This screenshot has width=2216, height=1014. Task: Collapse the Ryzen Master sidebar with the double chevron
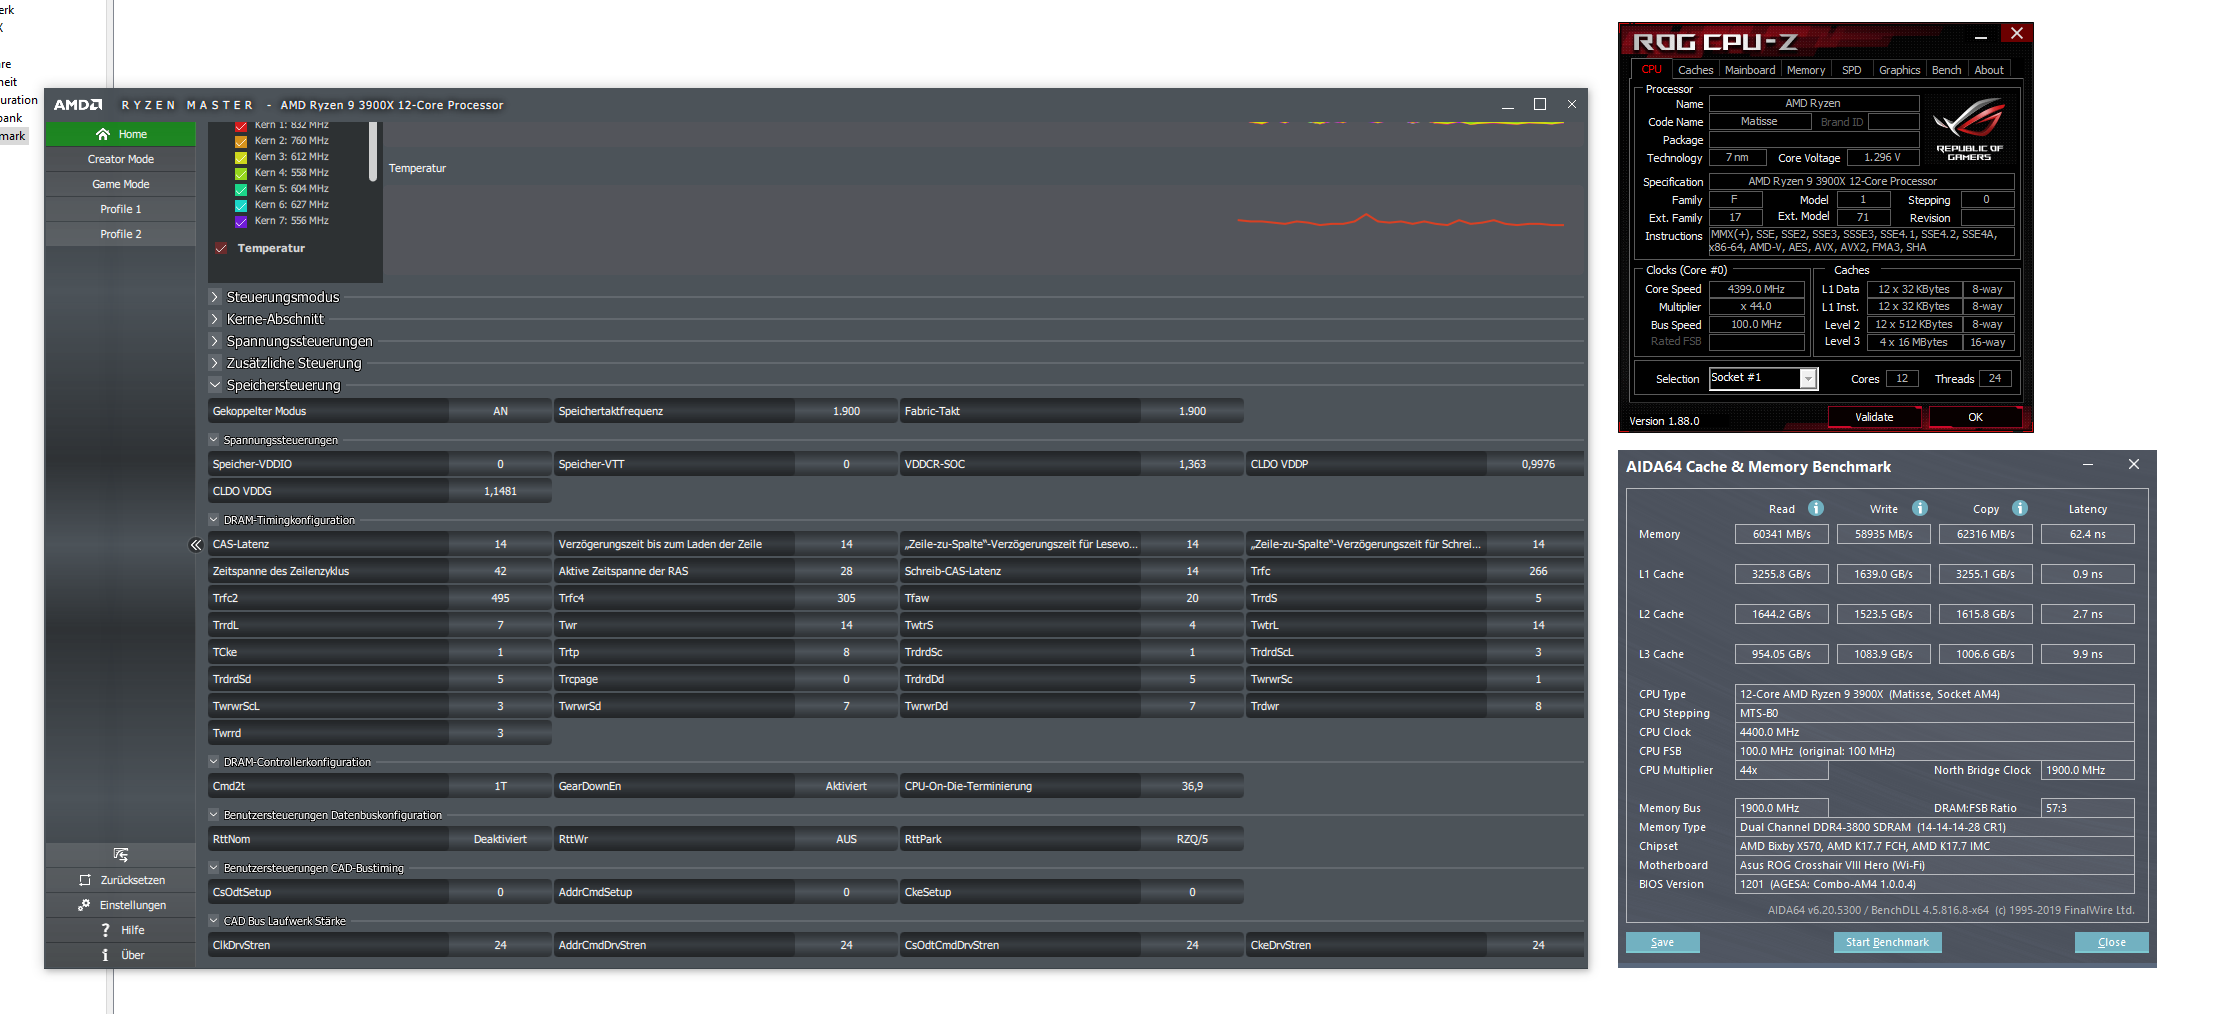pyautogui.click(x=196, y=545)
